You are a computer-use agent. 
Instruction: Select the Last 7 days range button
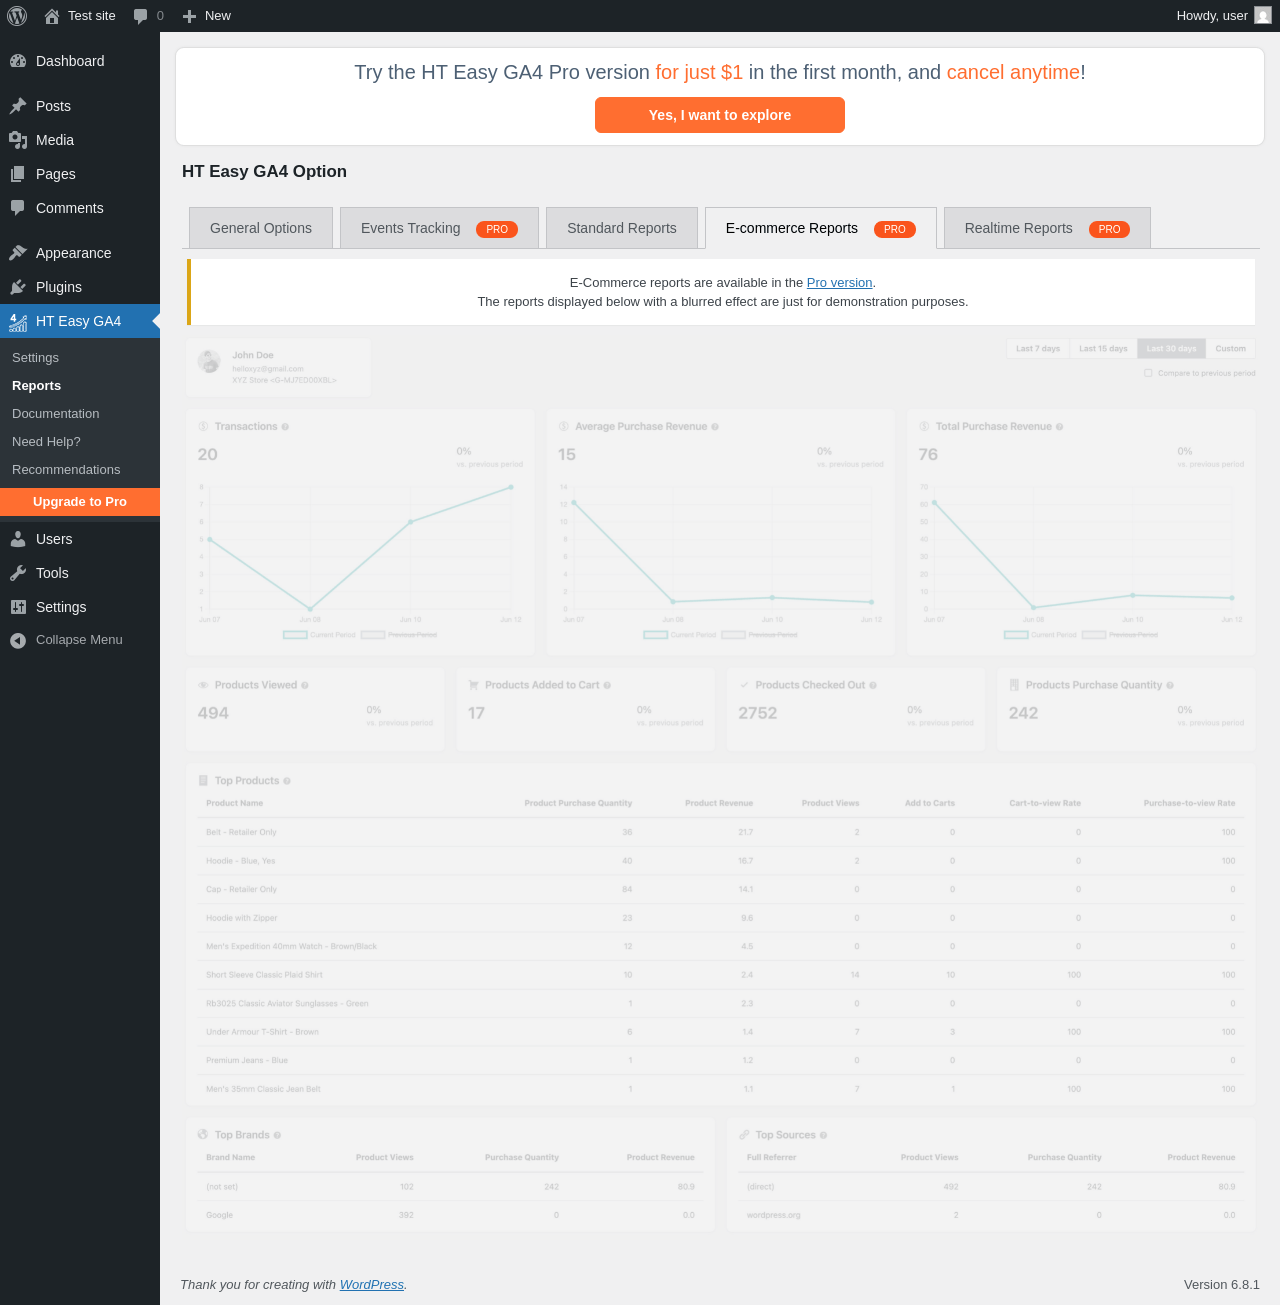click(1038, 349)
